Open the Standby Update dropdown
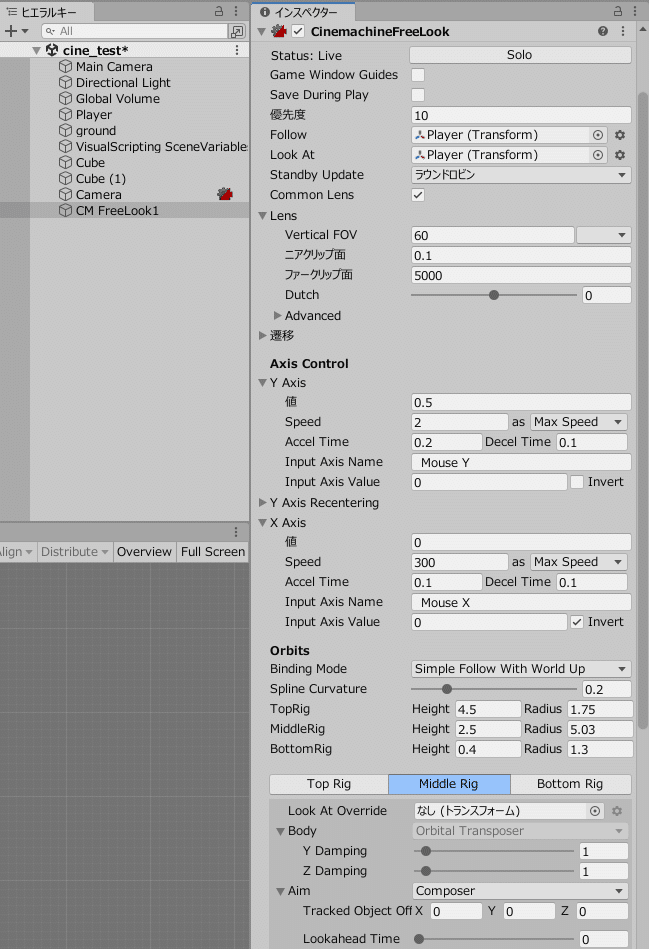Screen dimensions: 649x949 click(521, 175)
